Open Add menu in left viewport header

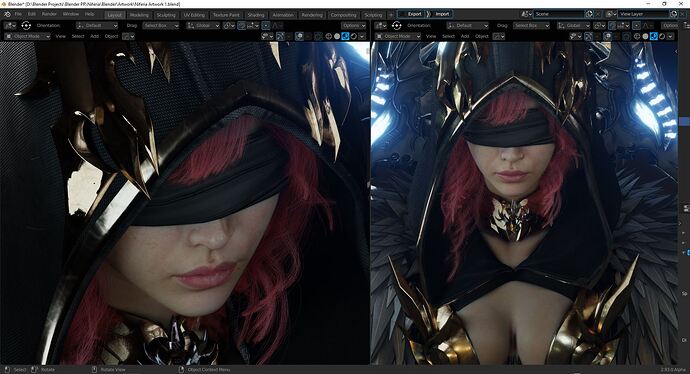click(x=95, y=37)
